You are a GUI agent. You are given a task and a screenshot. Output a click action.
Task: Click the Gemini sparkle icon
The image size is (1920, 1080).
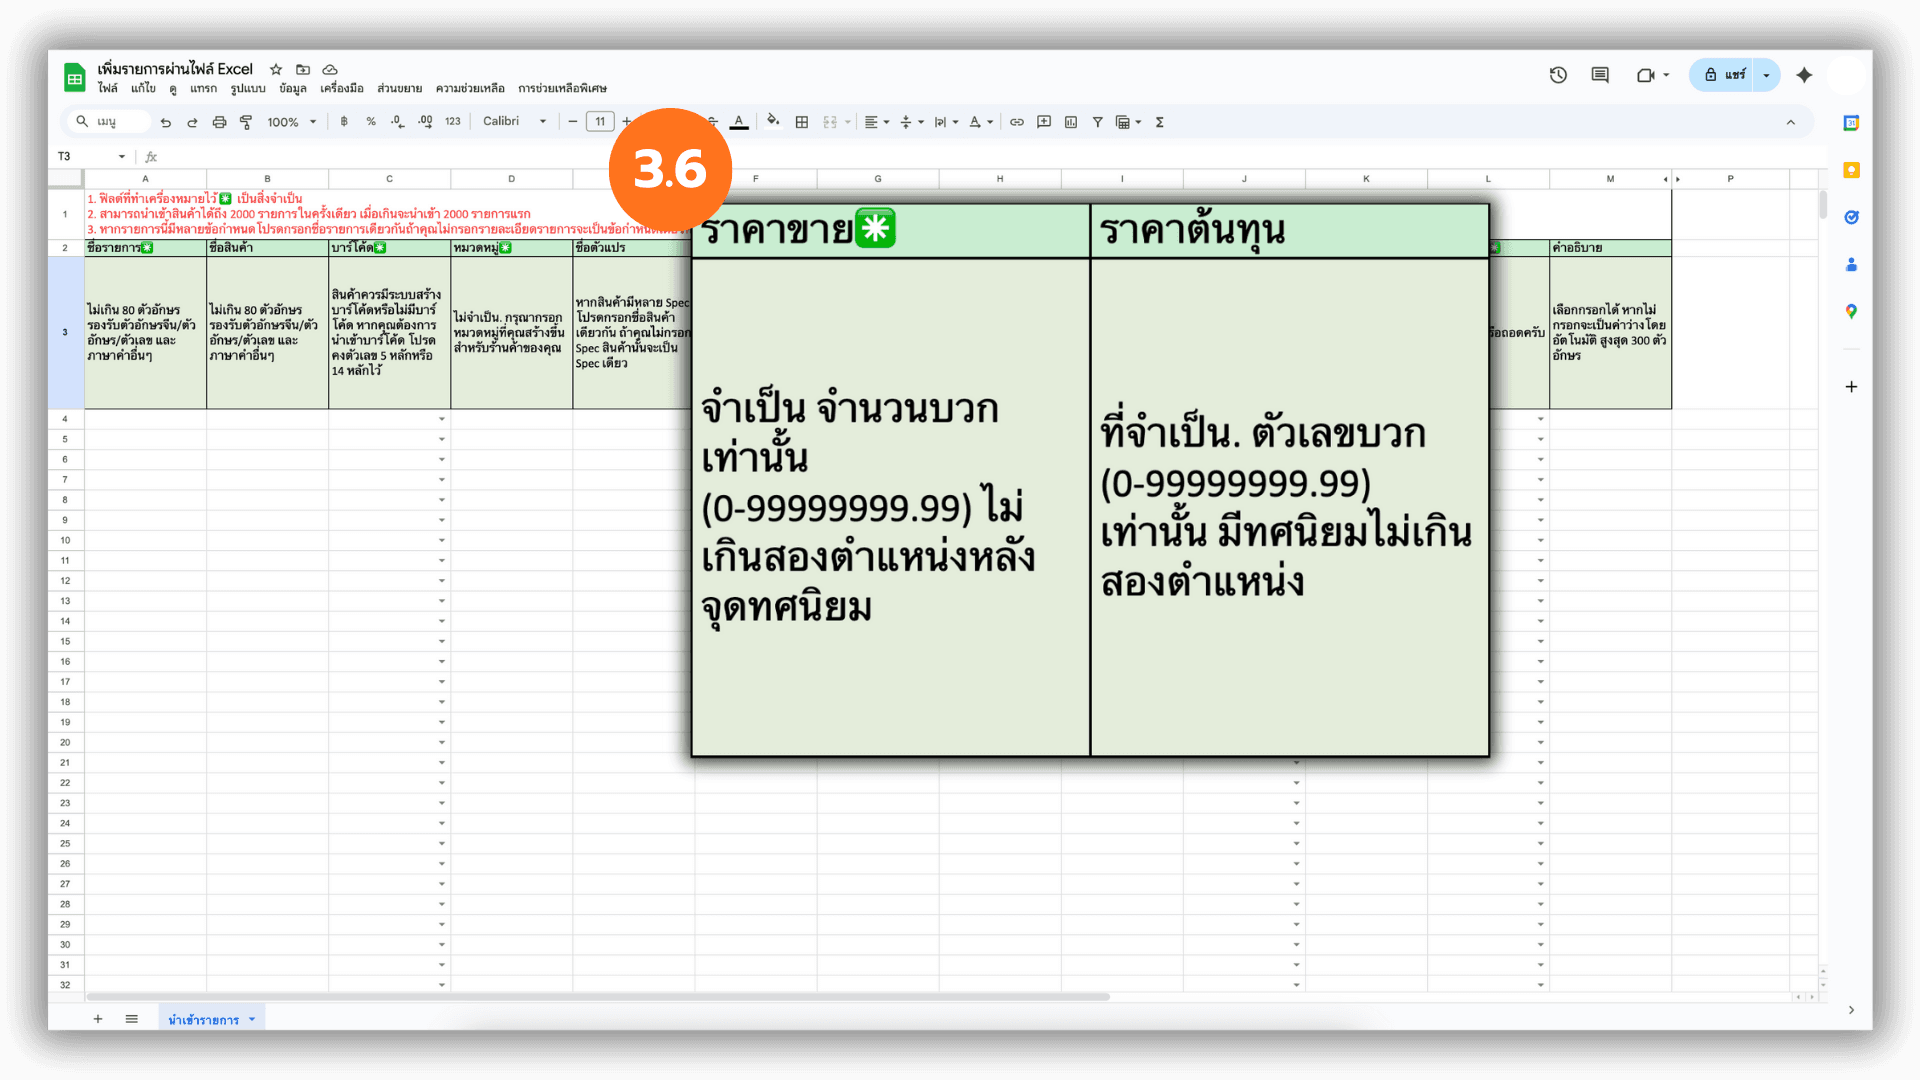[x=1804, y=75]
